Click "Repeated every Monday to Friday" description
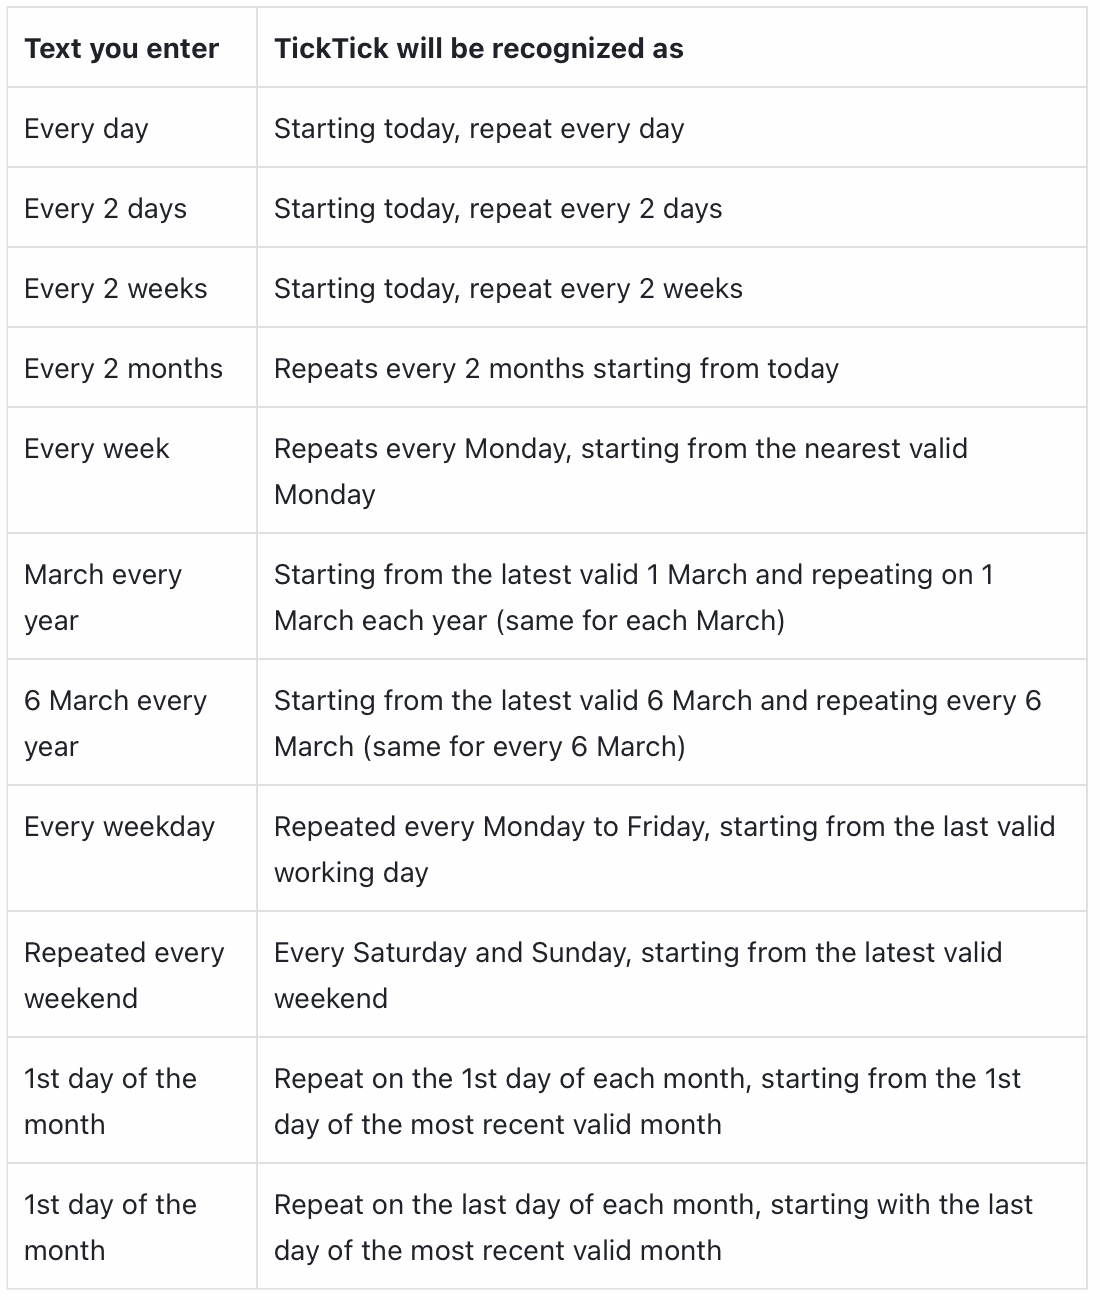Image resolution: width=1100 pixels, height=1300 pixels. click(664, 849)
